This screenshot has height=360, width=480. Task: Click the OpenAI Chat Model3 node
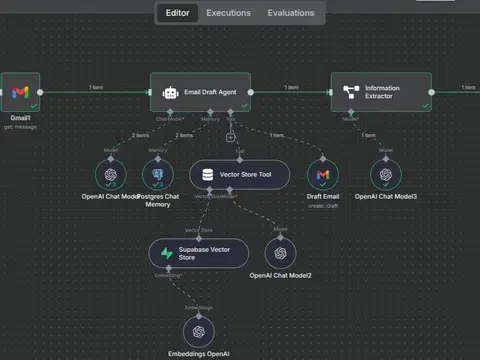[x=386, y=175]
